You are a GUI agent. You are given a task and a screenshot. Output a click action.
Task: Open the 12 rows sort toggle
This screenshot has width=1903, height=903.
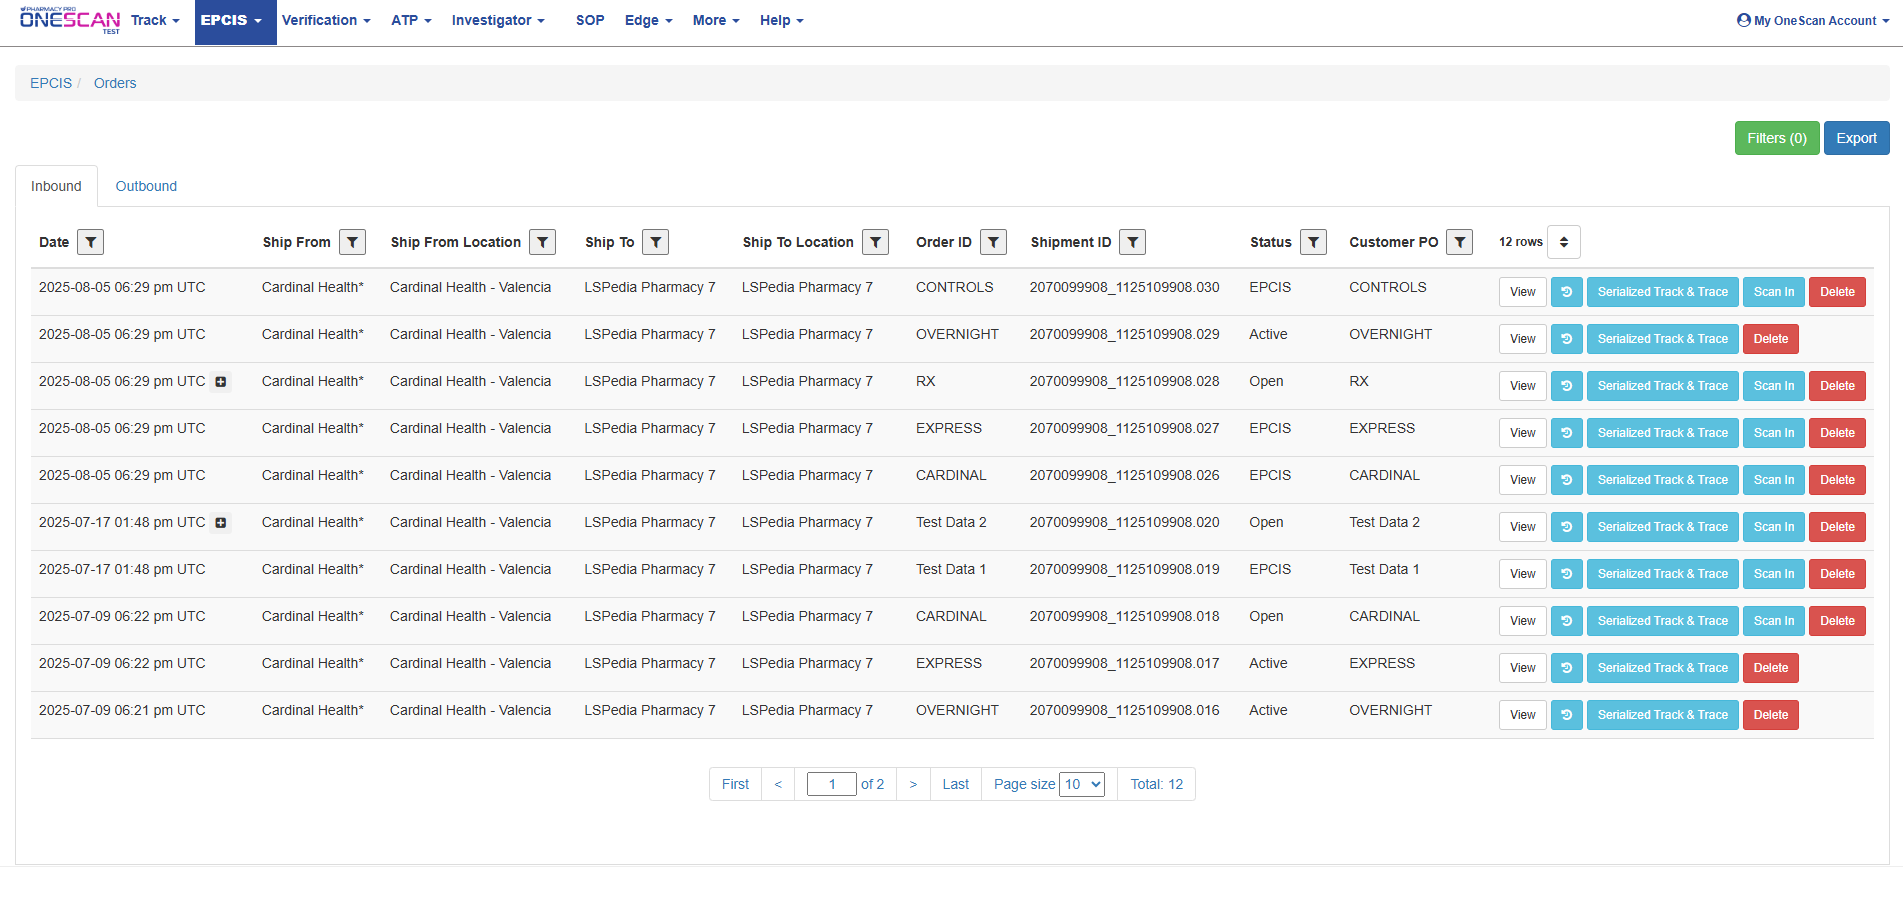(1564, 242)
